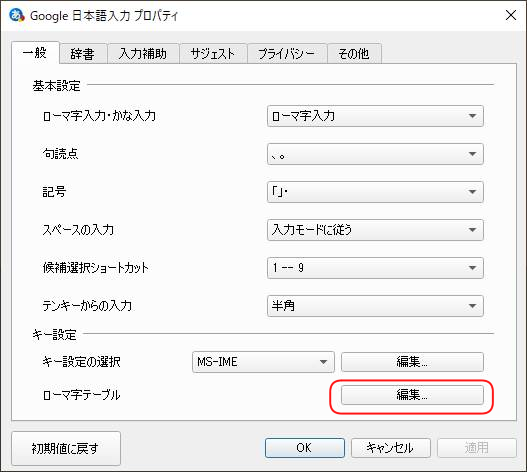Click the 記号 label
Screen dimensions: 527x472
(x=54, y=192)
